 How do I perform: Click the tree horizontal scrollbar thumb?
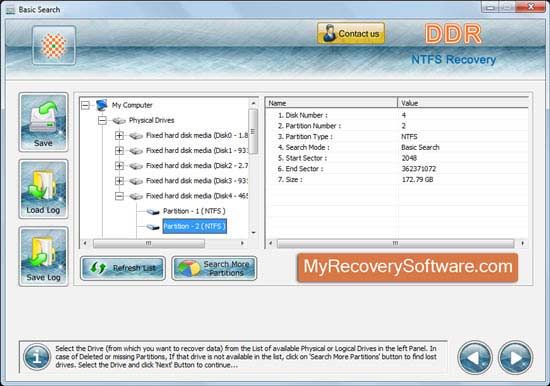[149, 243]
